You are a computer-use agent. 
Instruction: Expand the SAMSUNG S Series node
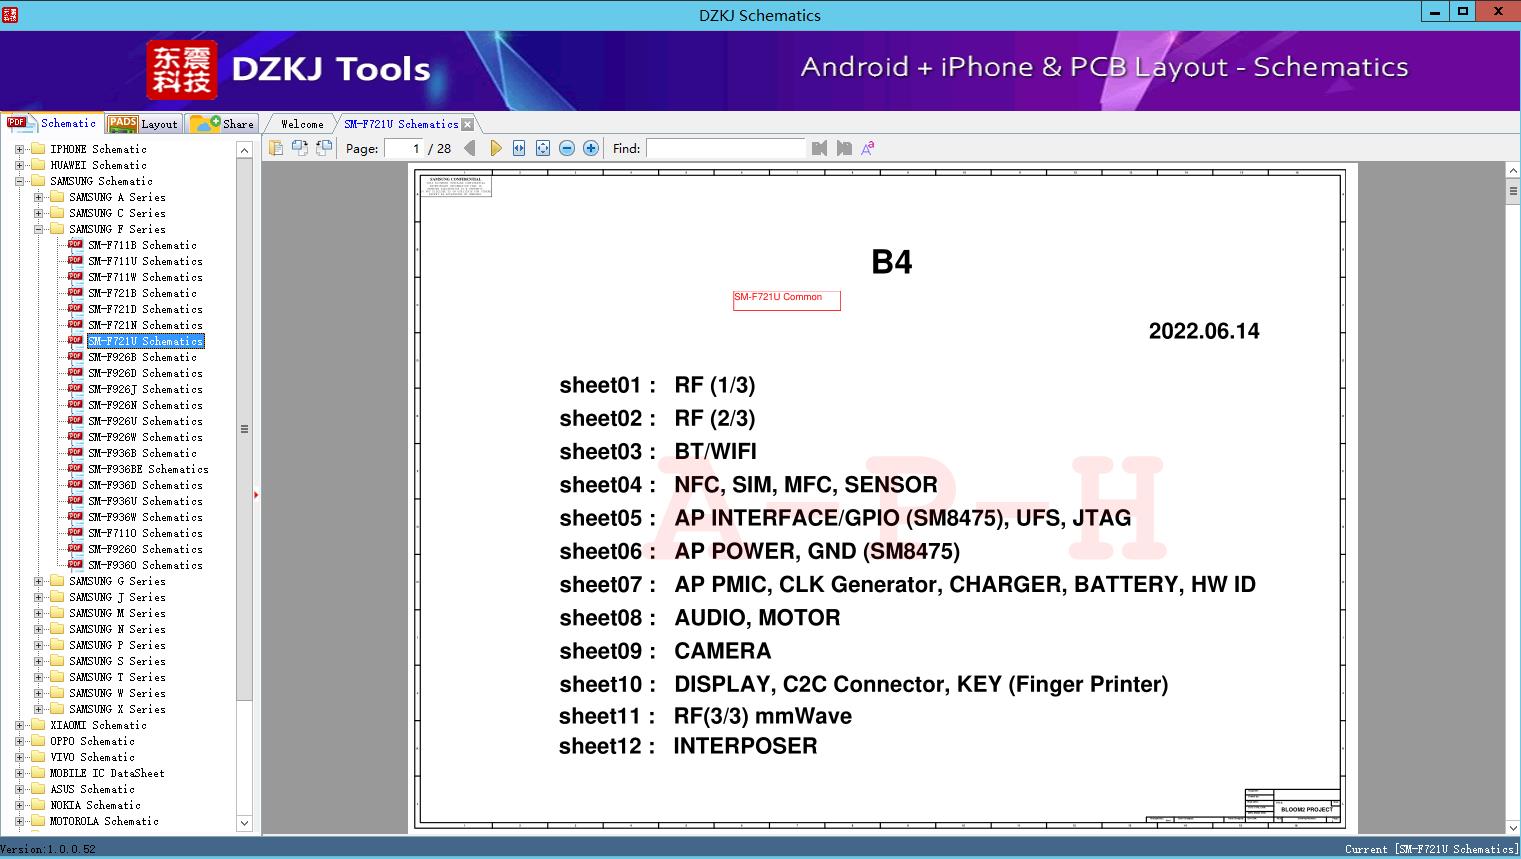(x=38, y=661)
